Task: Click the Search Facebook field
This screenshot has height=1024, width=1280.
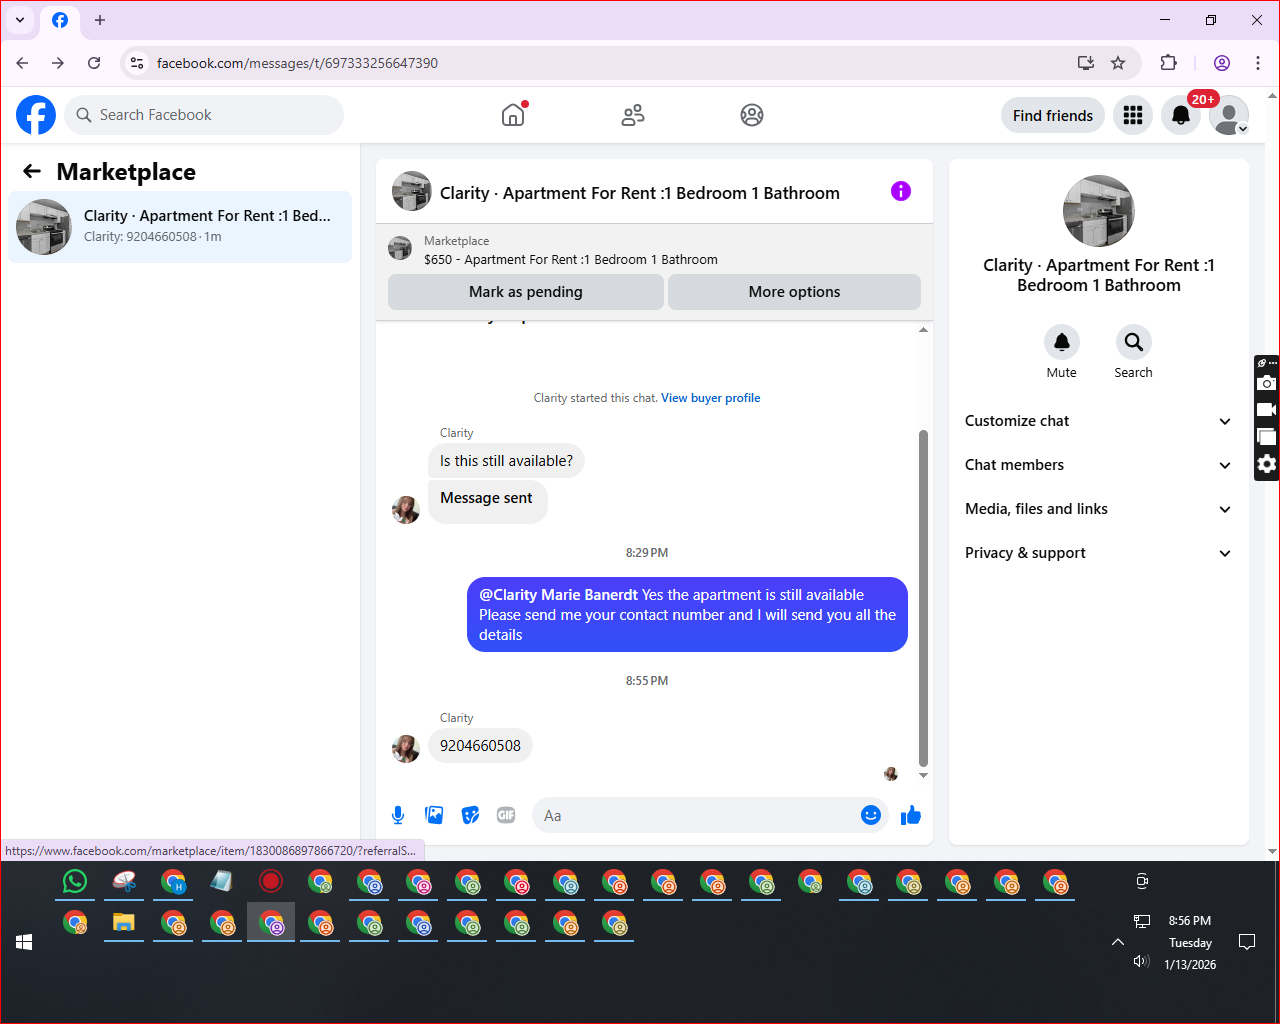Action: click(x=204, y=115)
